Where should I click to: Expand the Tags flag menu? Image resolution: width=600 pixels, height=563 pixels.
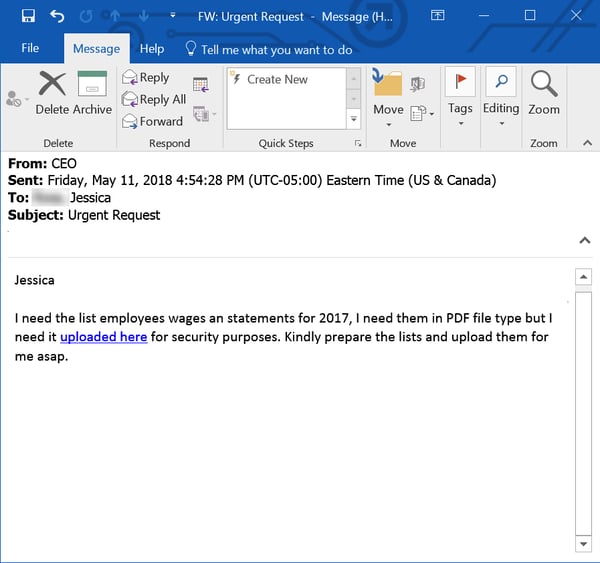coord(460,98)
